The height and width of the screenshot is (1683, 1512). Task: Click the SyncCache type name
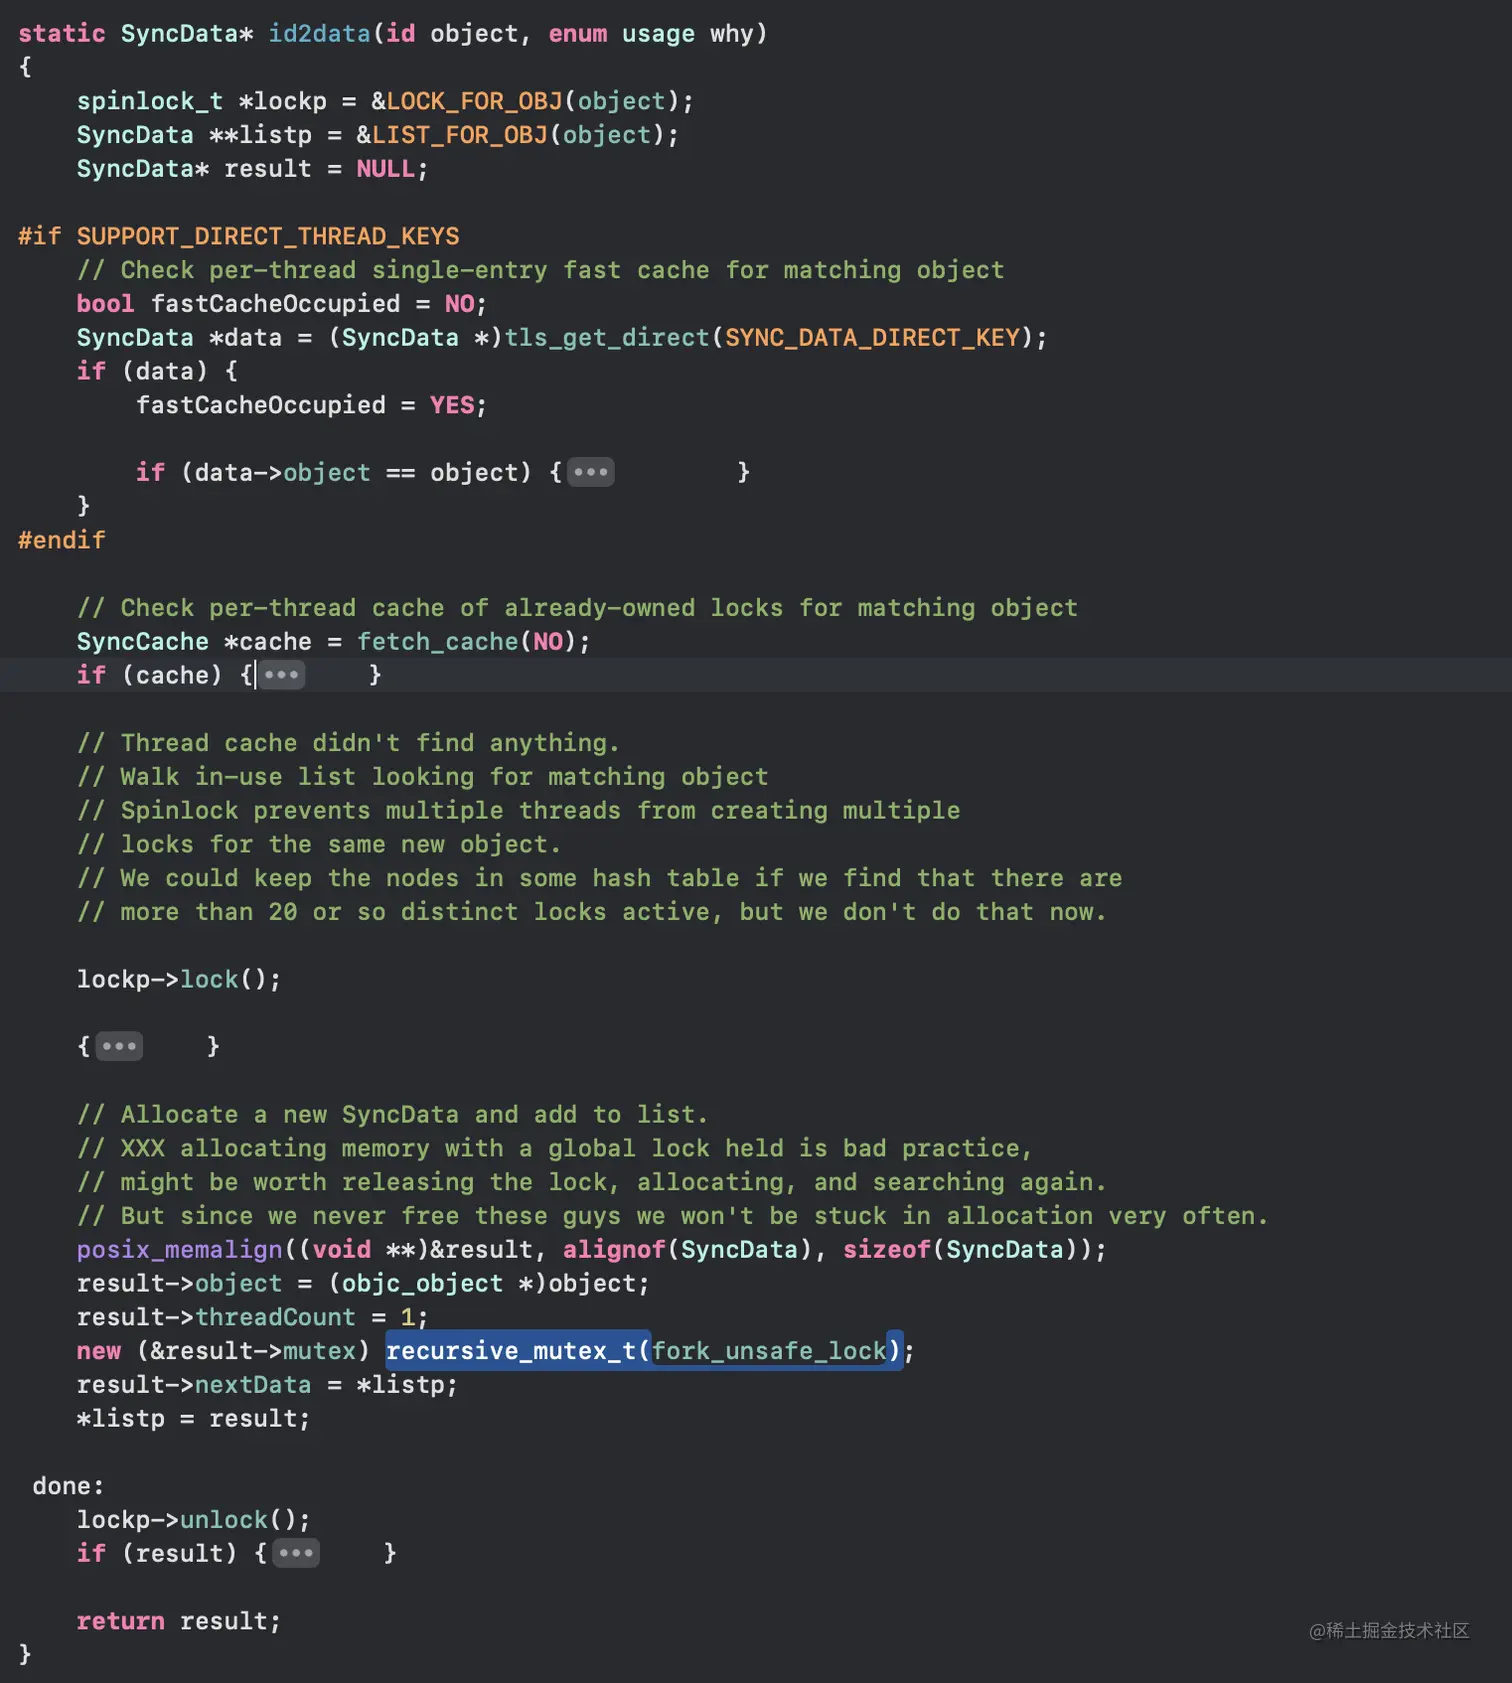coord(143,642)
